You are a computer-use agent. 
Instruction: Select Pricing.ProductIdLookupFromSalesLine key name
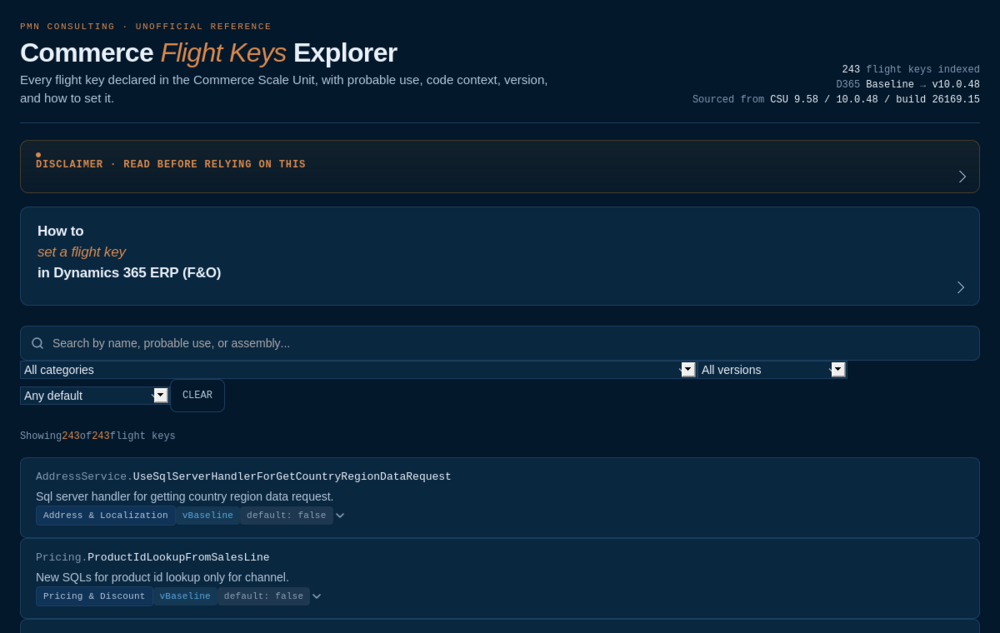pos(152,557)
